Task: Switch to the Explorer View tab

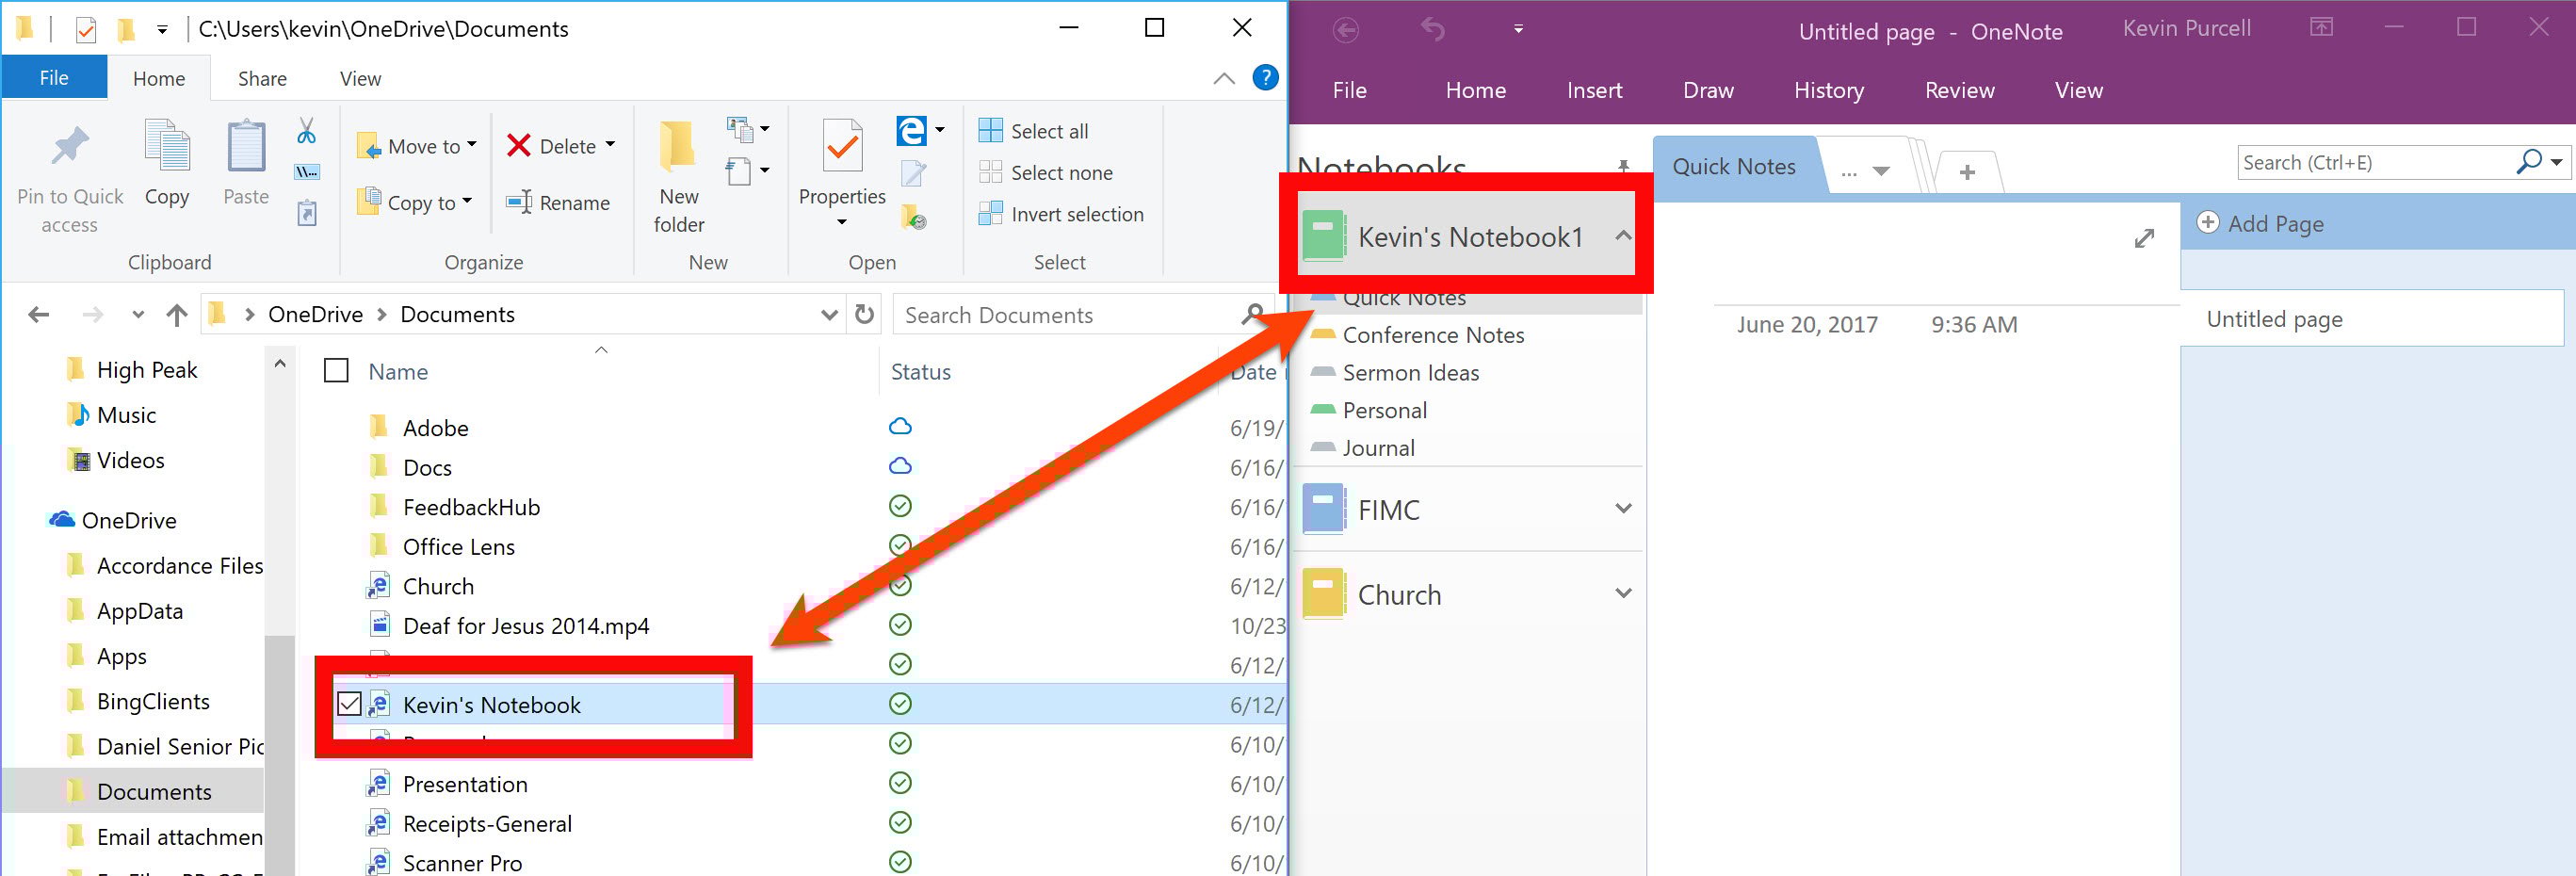Action: tap(360, 79)
